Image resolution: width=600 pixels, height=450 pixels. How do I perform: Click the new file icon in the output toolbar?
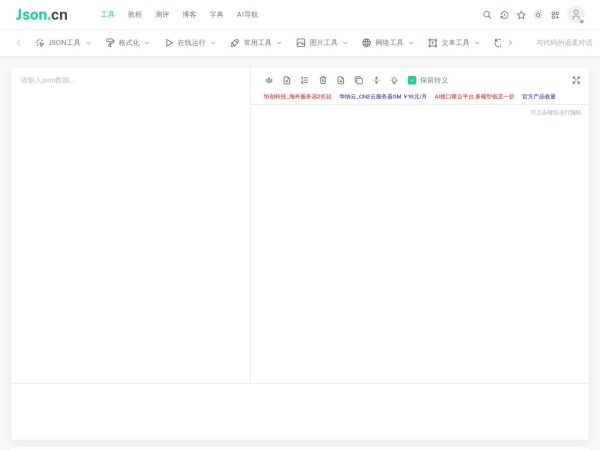[287, 80]
